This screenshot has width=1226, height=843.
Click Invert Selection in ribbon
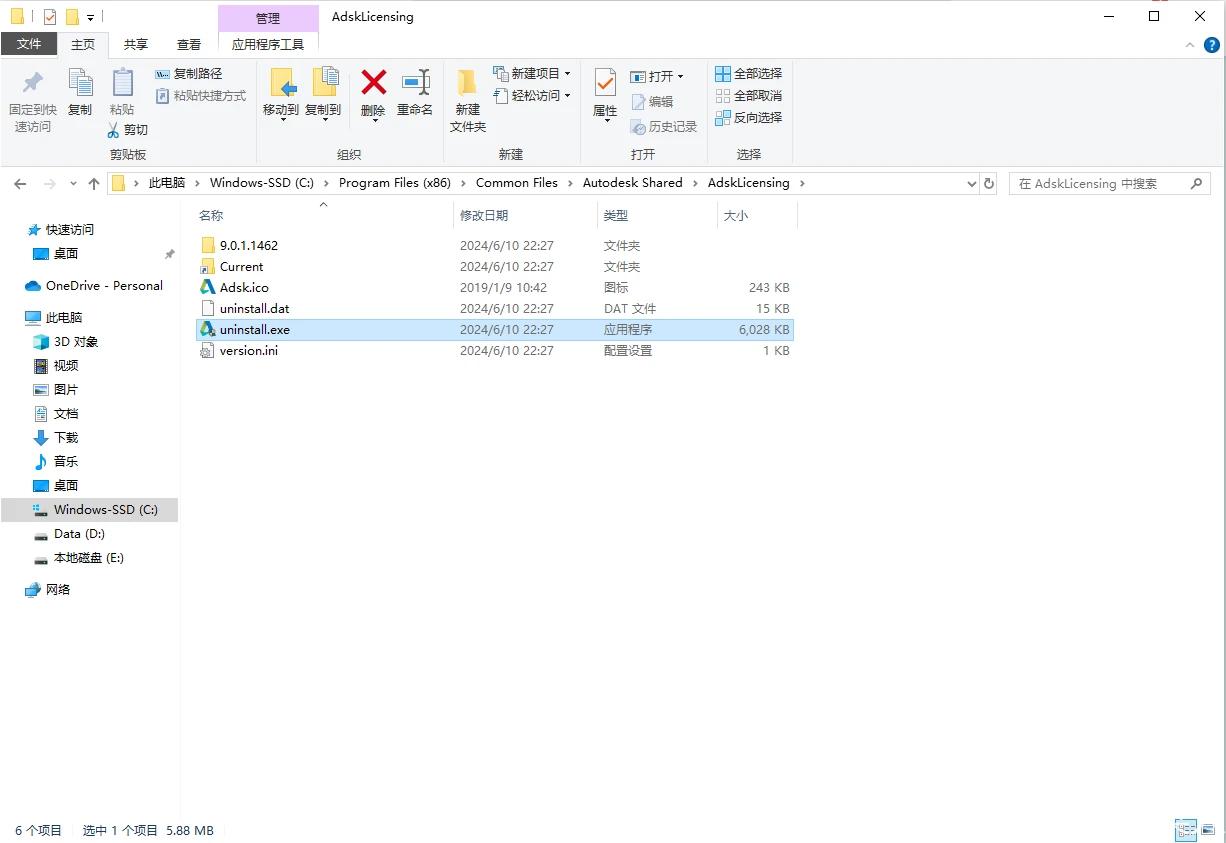pyautogui.click(x=748, y=118)
